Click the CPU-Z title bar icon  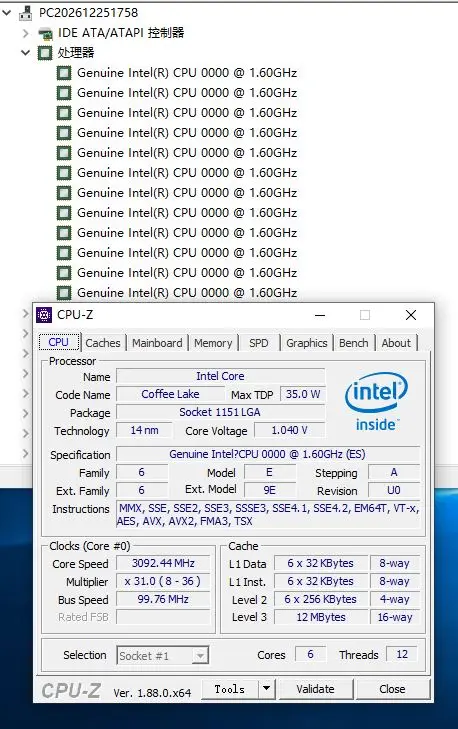tap(44, 315)
